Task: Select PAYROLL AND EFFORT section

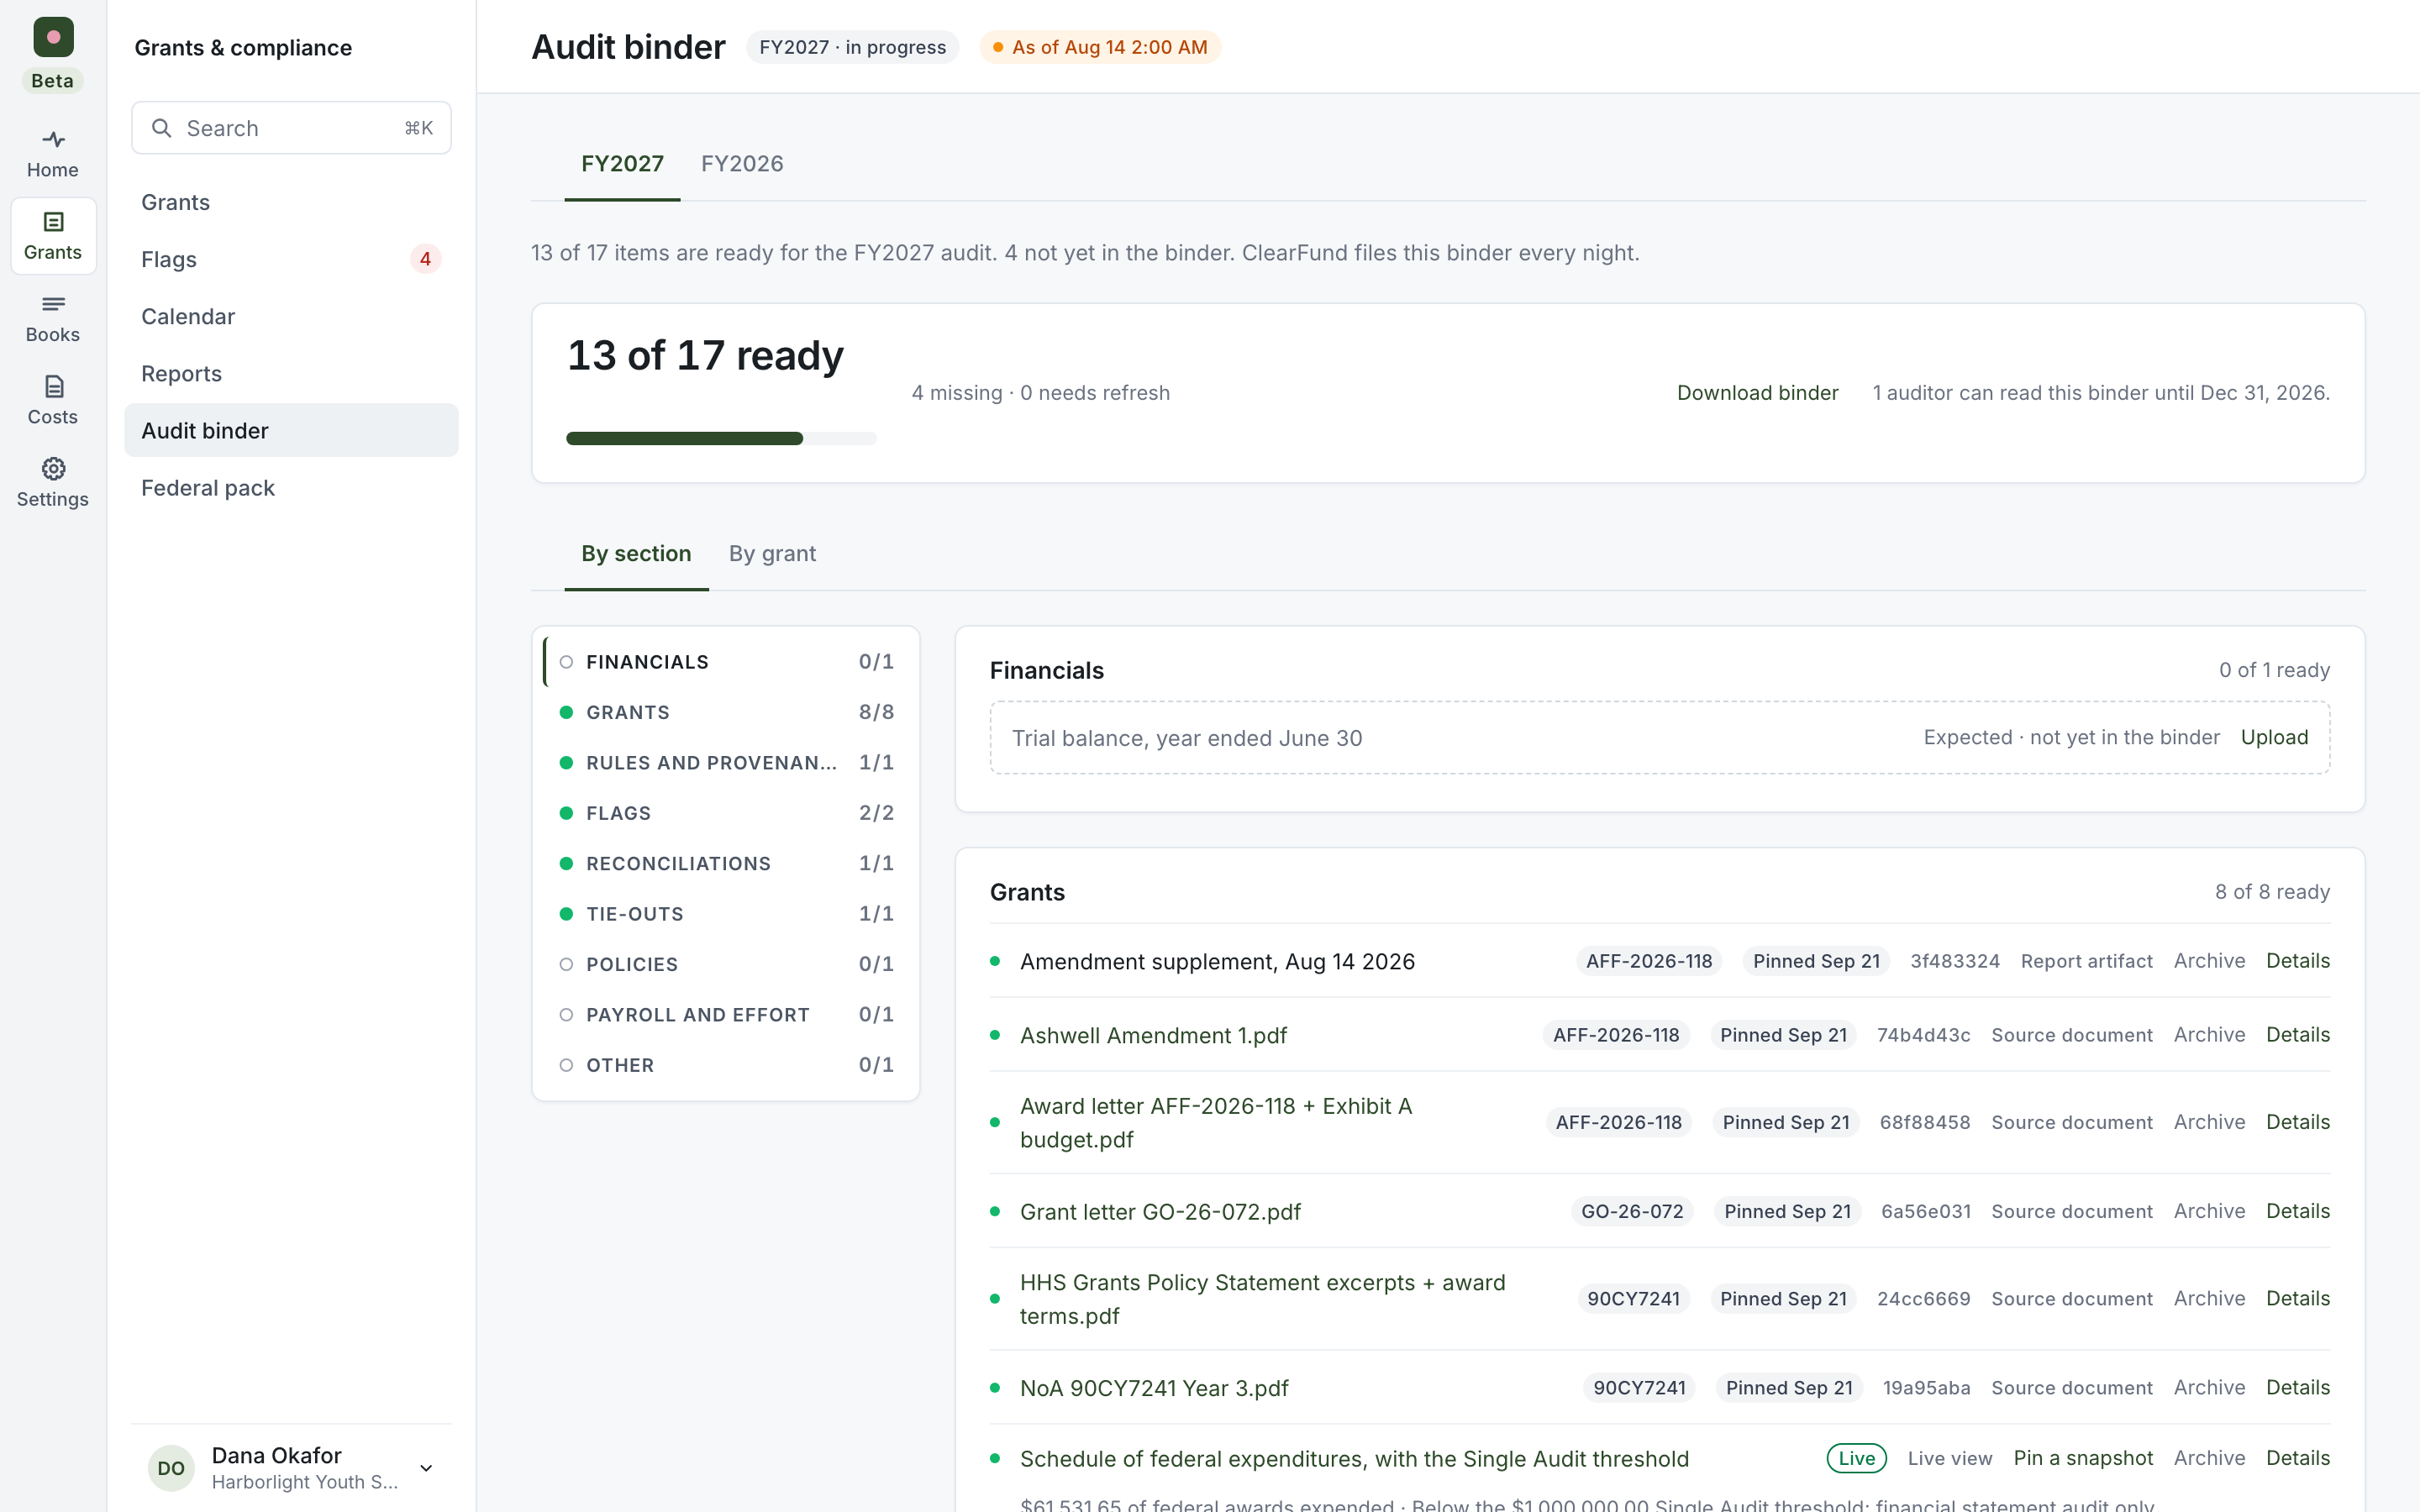Action: [726, 1015]
